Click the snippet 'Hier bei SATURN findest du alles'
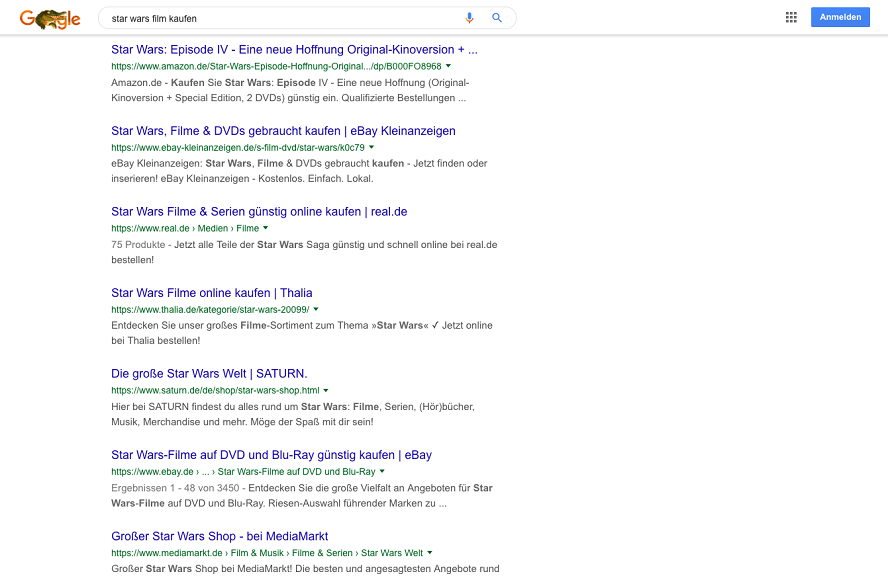Image resolution: width=888 pixels, height=576 pixels. point(293,414)
